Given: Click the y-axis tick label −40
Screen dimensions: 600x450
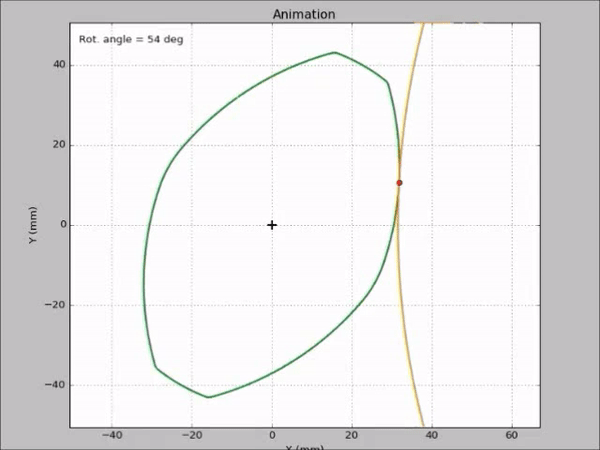Looking at the screenshot, I should click(55, 385).
